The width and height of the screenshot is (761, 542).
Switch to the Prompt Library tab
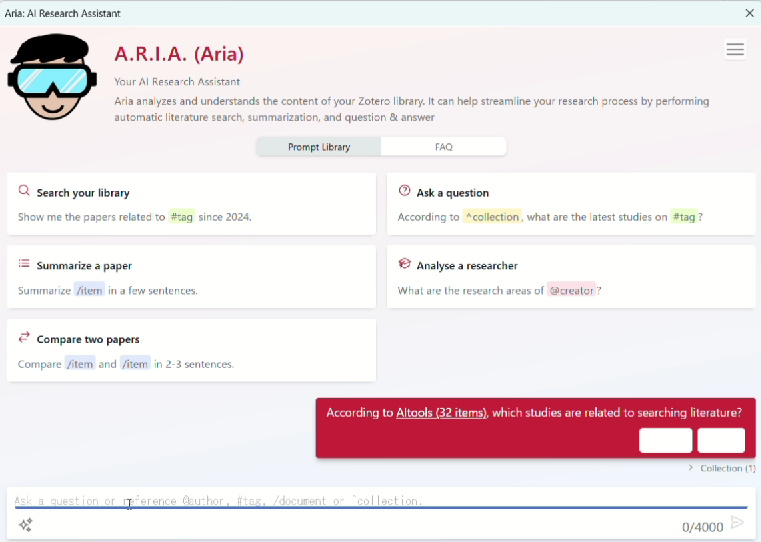319,147
